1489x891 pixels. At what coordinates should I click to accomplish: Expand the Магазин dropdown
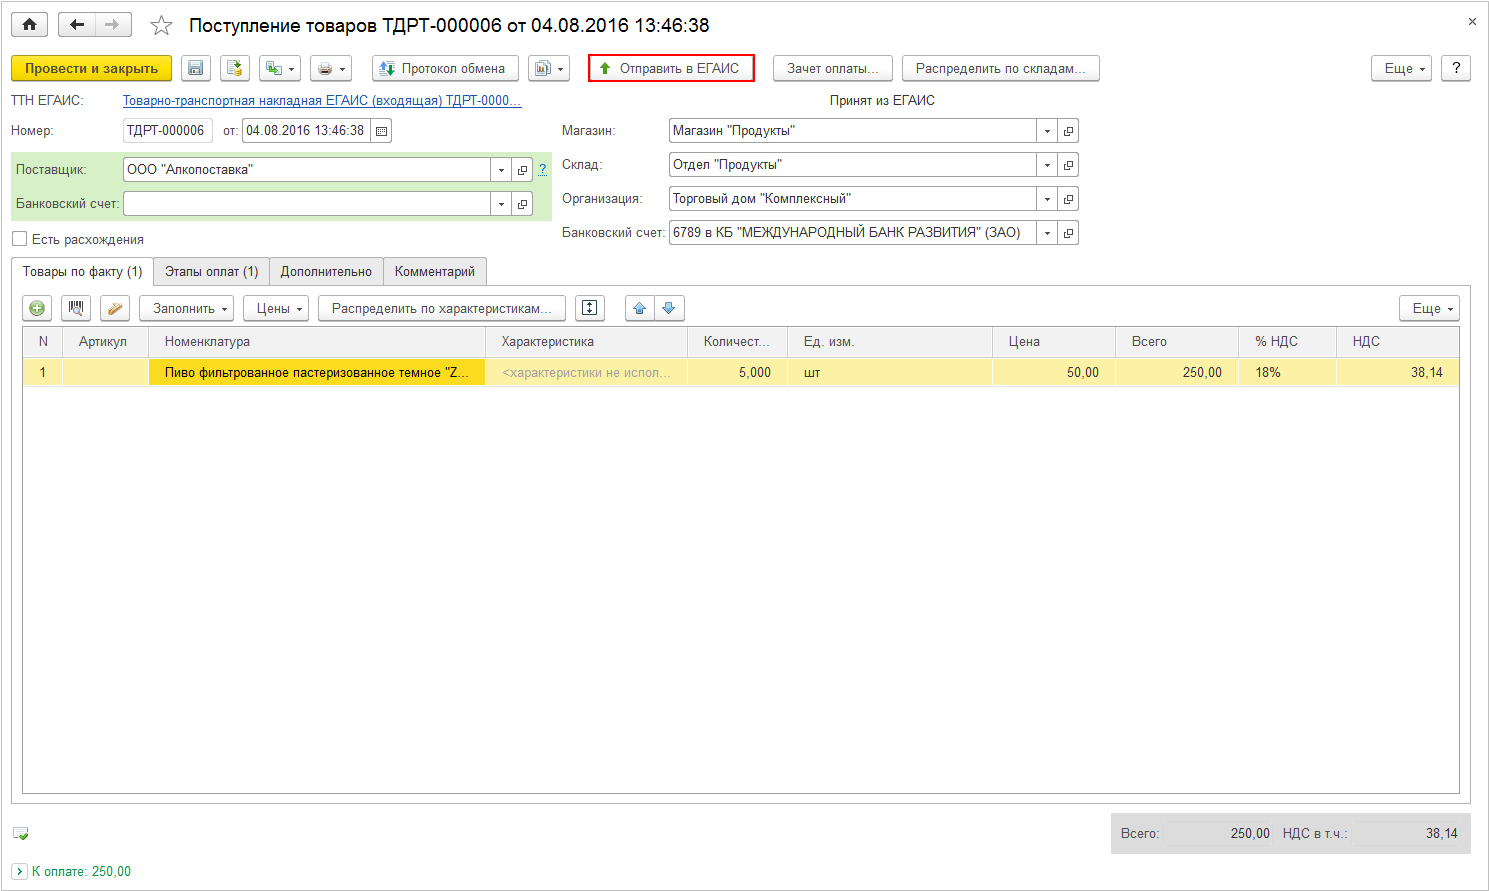point(1047,131)
